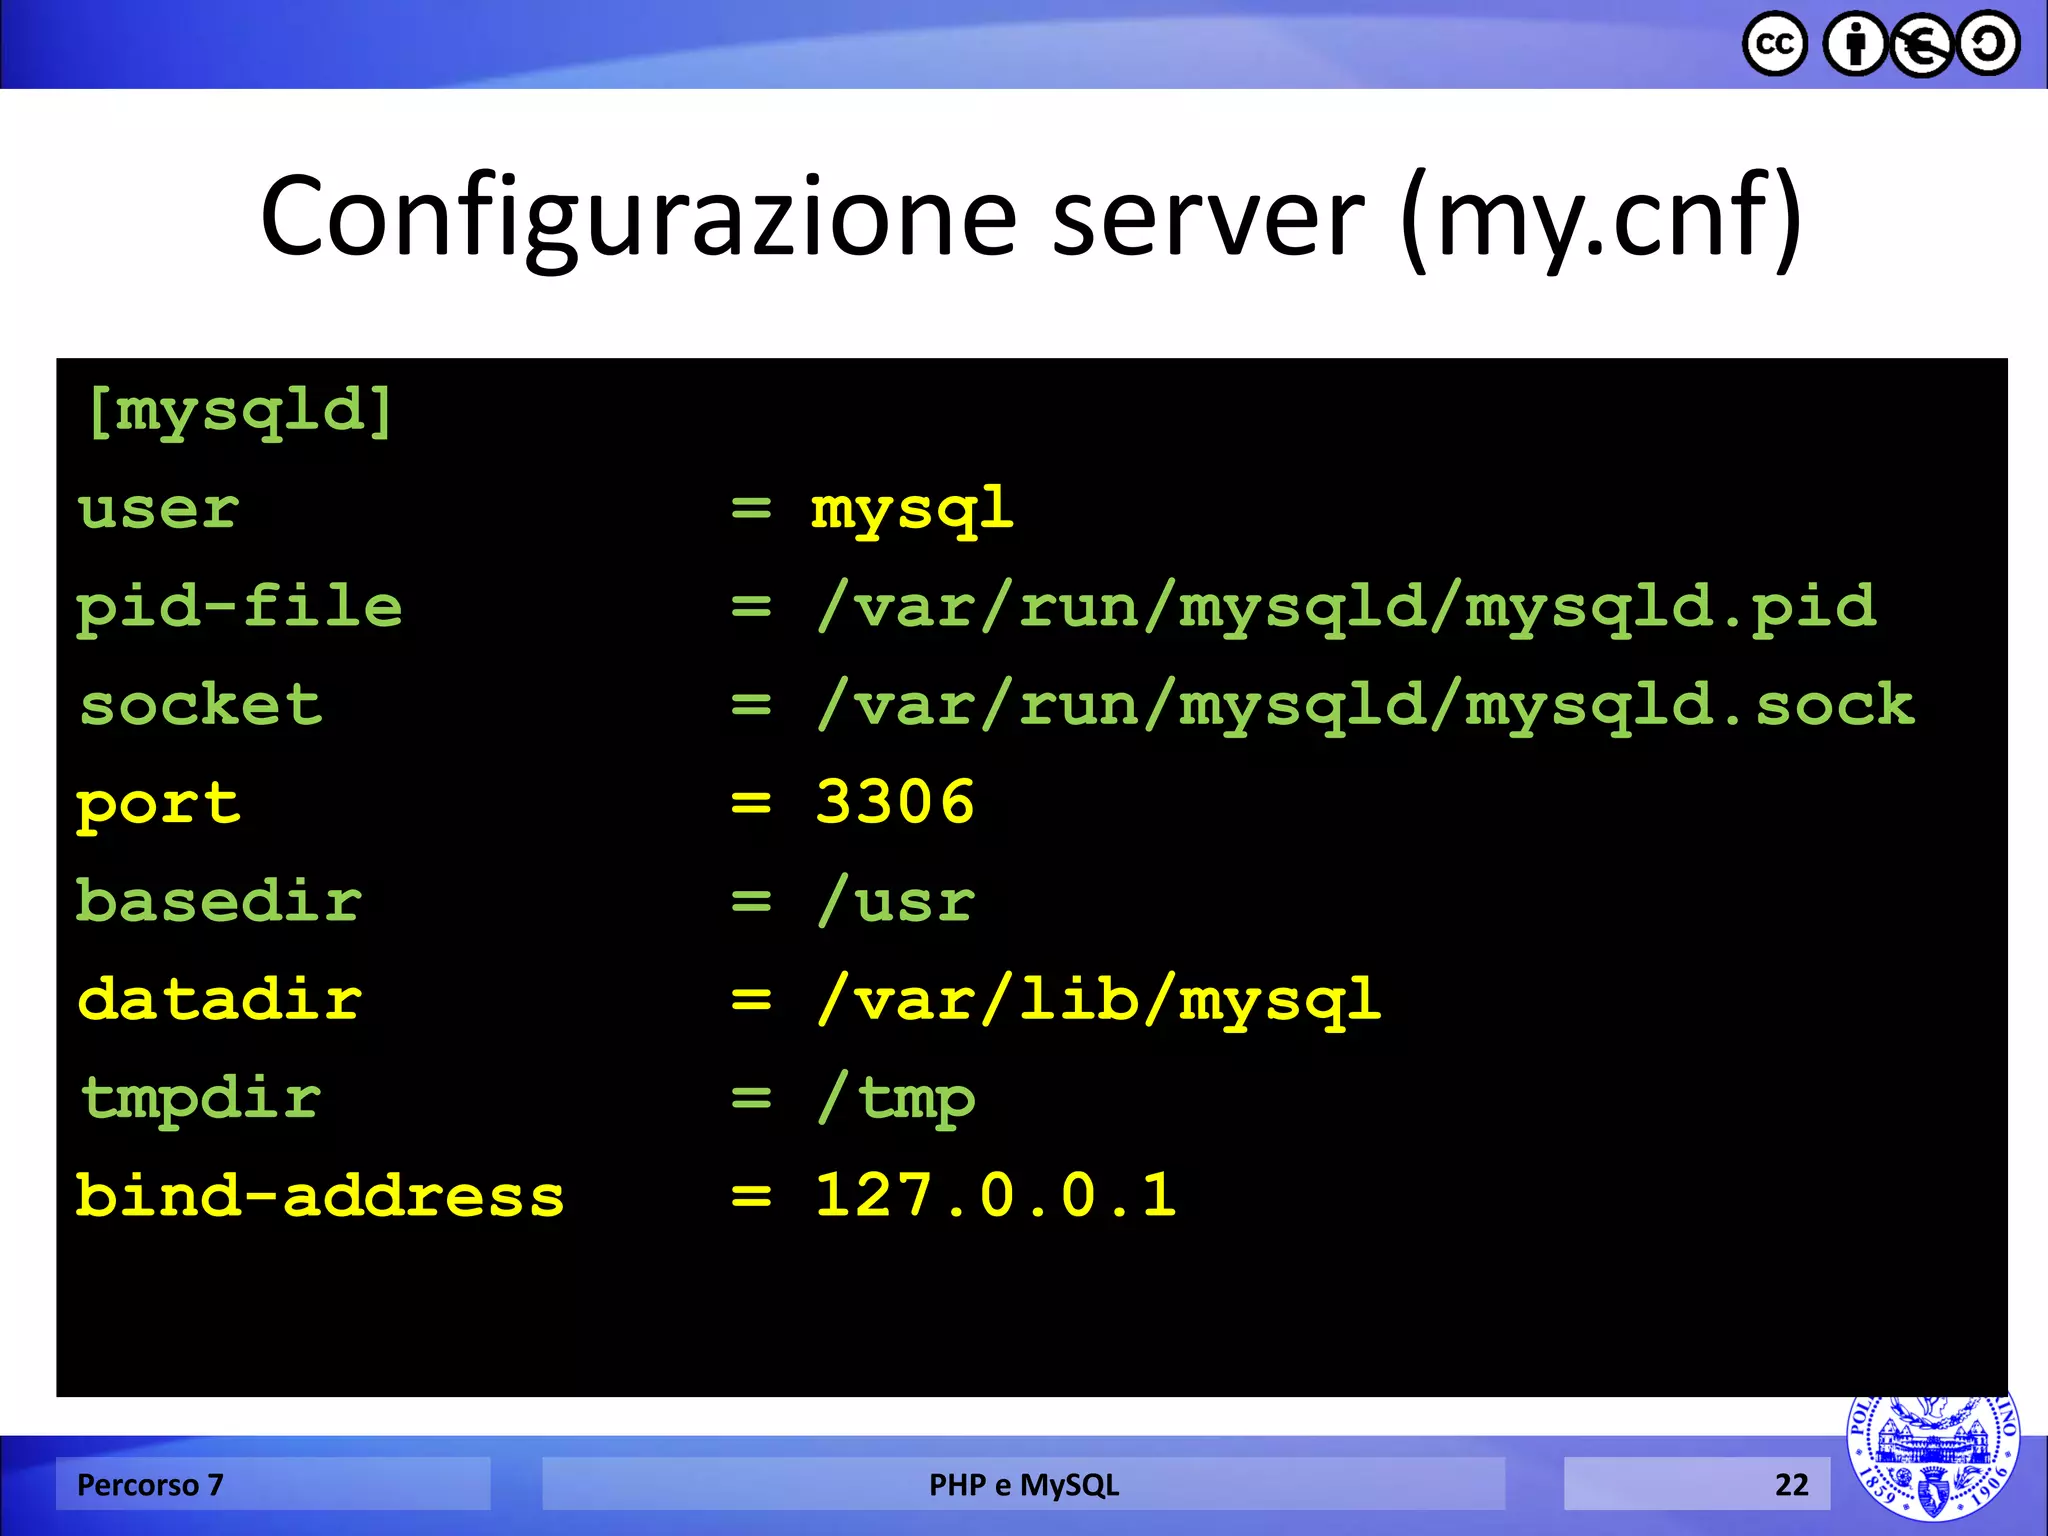This screenshot has width=2048, height=1536.
Task: Click the tmpdir value '/tmp'
Action: 895,1099
